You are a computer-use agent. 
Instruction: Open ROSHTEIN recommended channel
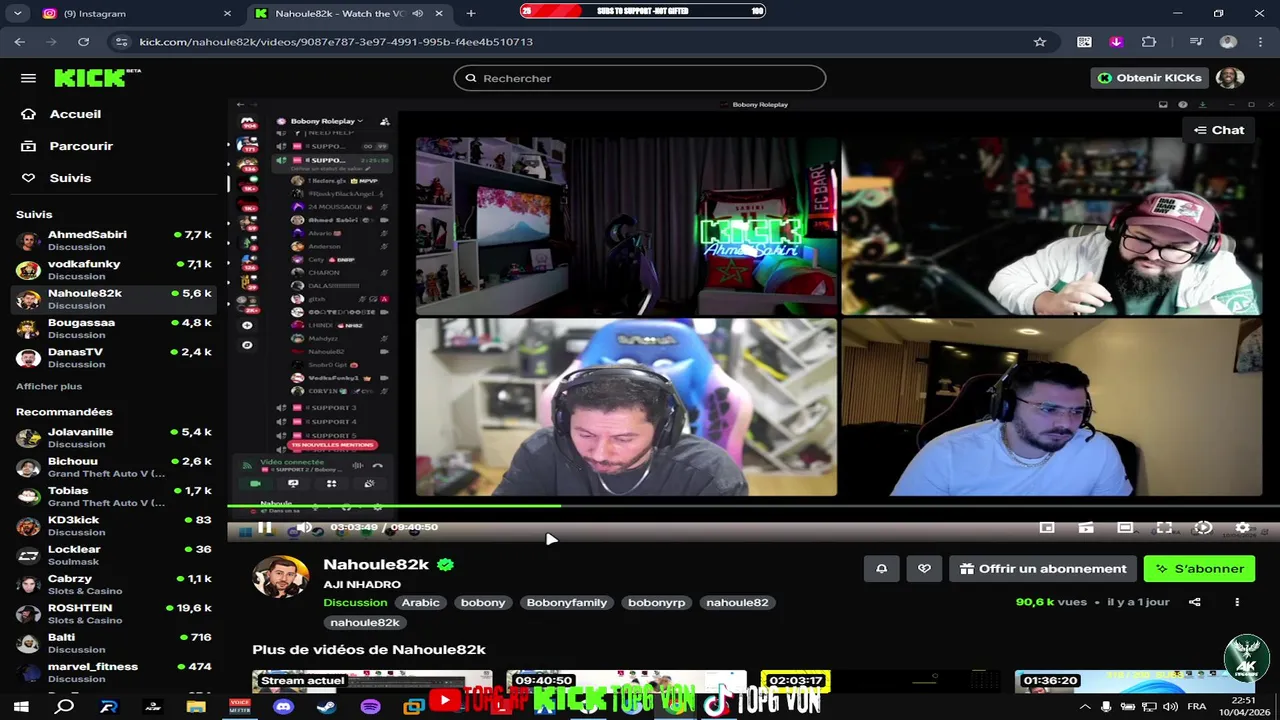point(114,613)
